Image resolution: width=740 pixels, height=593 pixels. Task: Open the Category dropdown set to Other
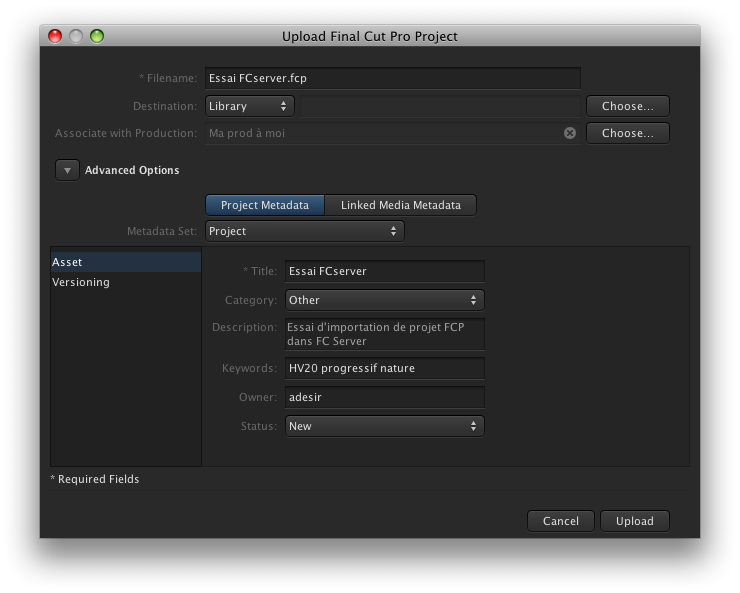[385, 300]
